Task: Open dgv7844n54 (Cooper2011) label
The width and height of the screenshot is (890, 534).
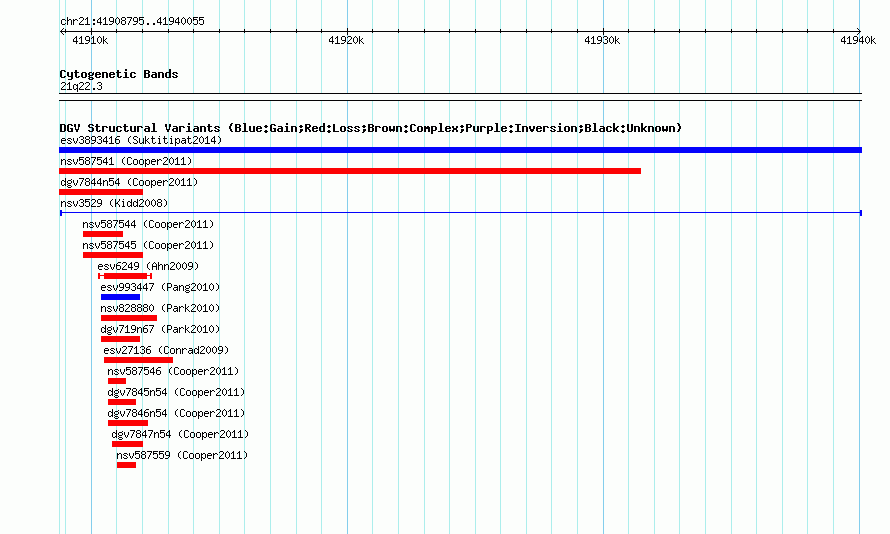Action: point(129,182)
